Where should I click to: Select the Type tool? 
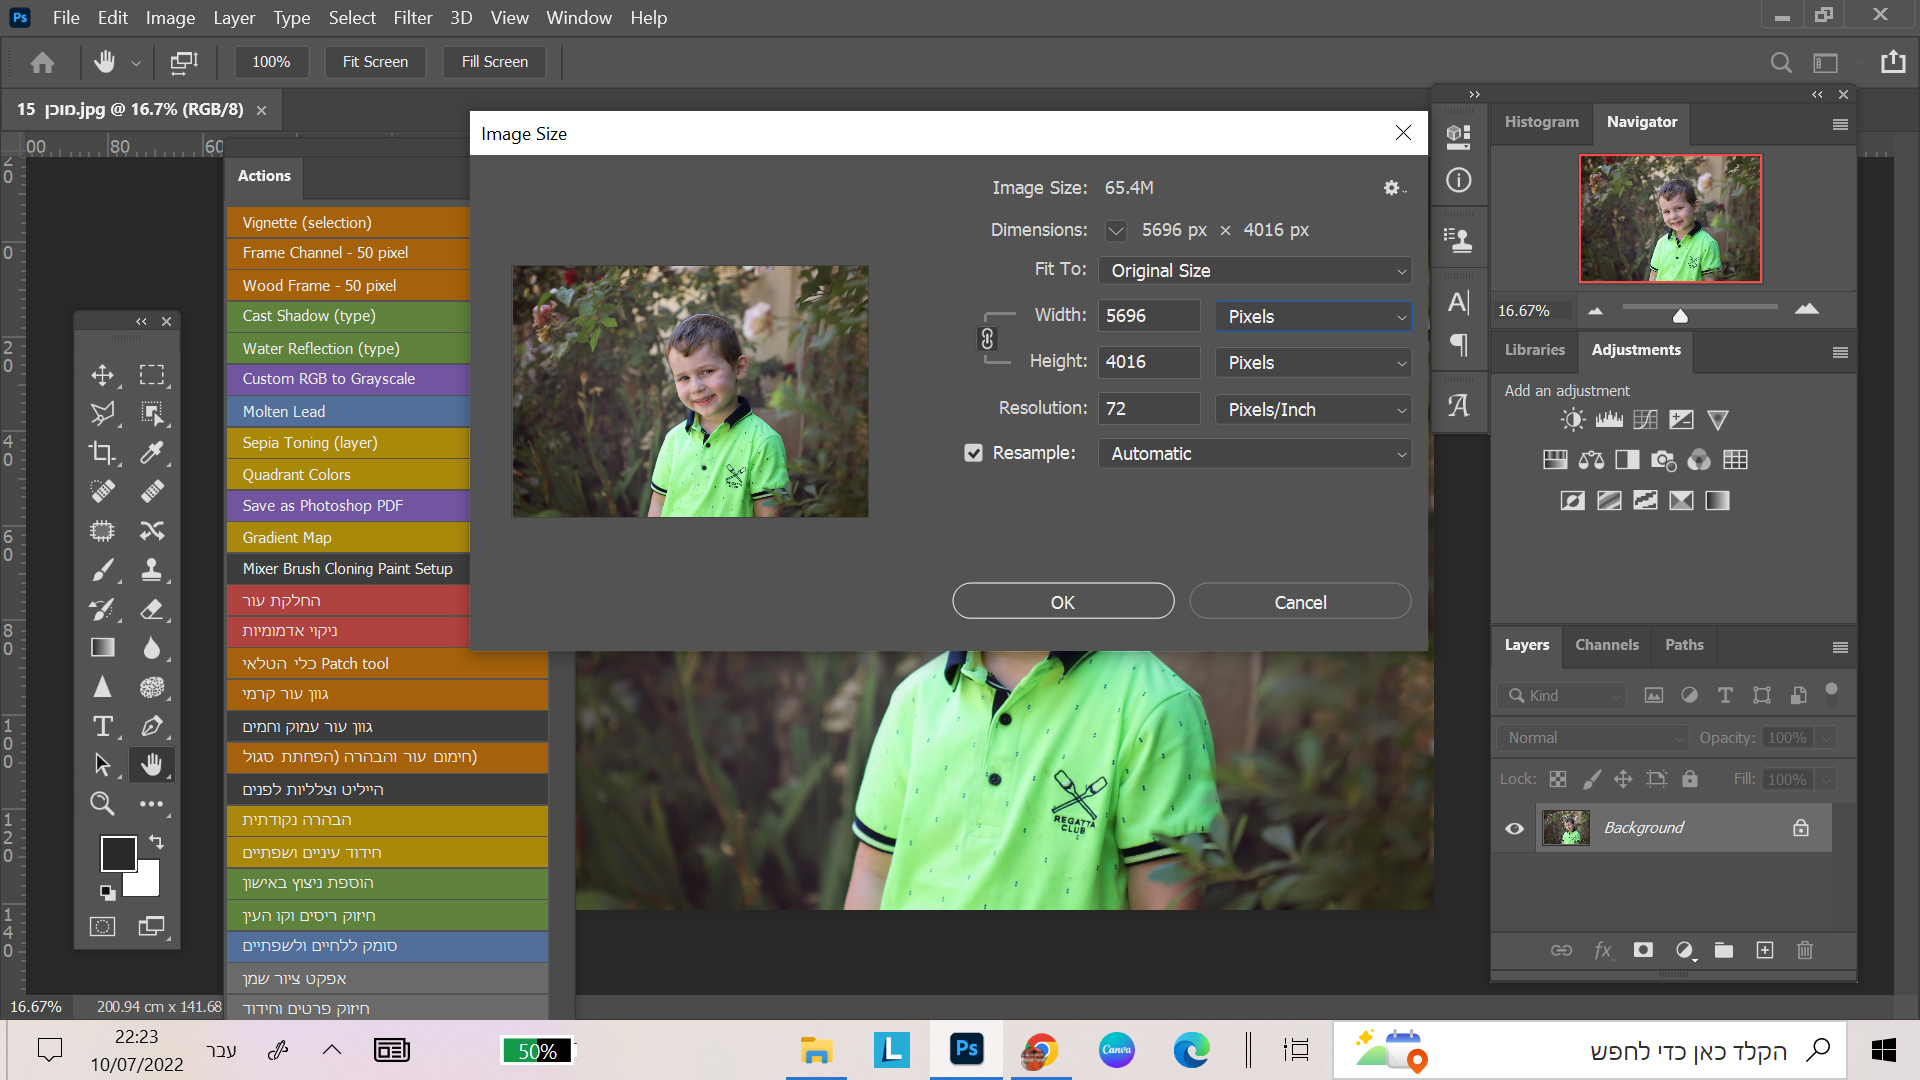(102, 726)
